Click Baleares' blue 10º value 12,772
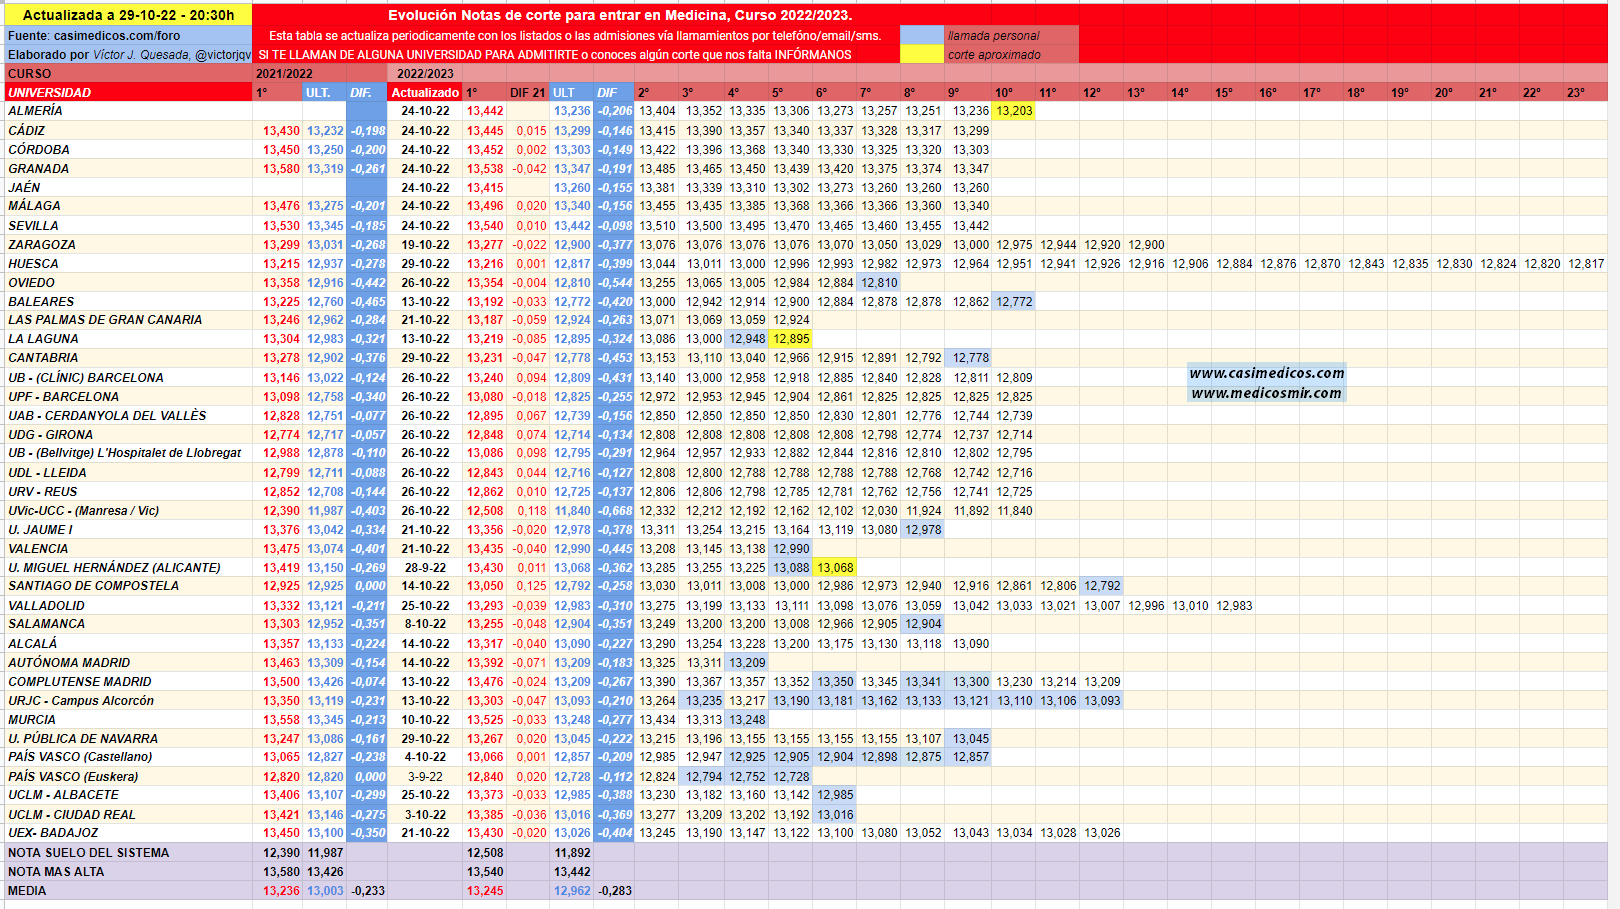 1014,302
